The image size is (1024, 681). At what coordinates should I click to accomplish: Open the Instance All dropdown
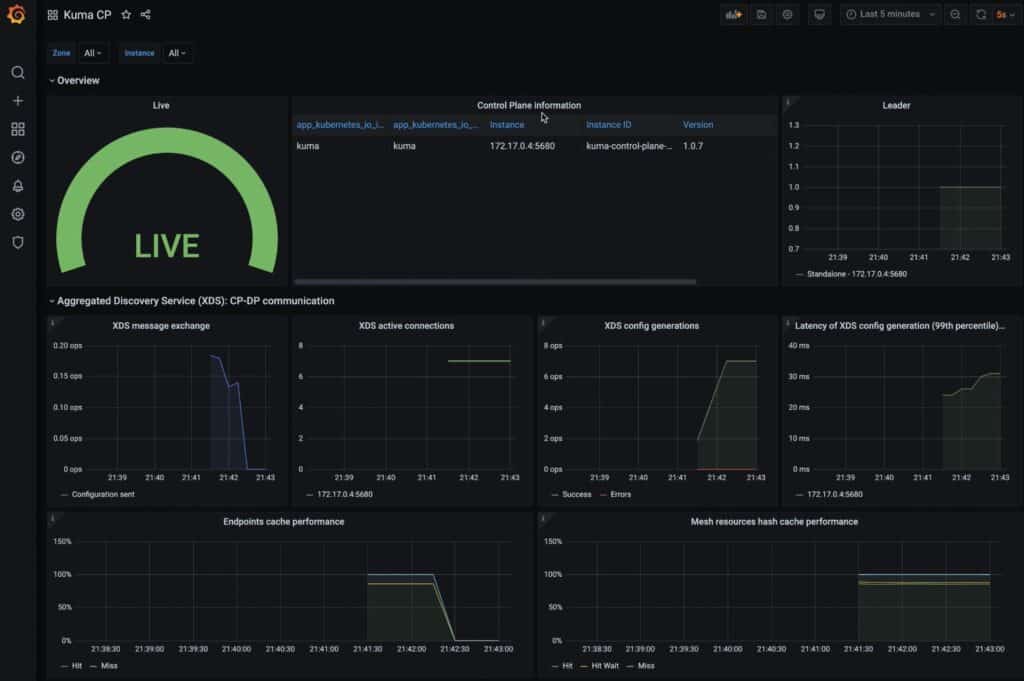[x=178, y=52]
